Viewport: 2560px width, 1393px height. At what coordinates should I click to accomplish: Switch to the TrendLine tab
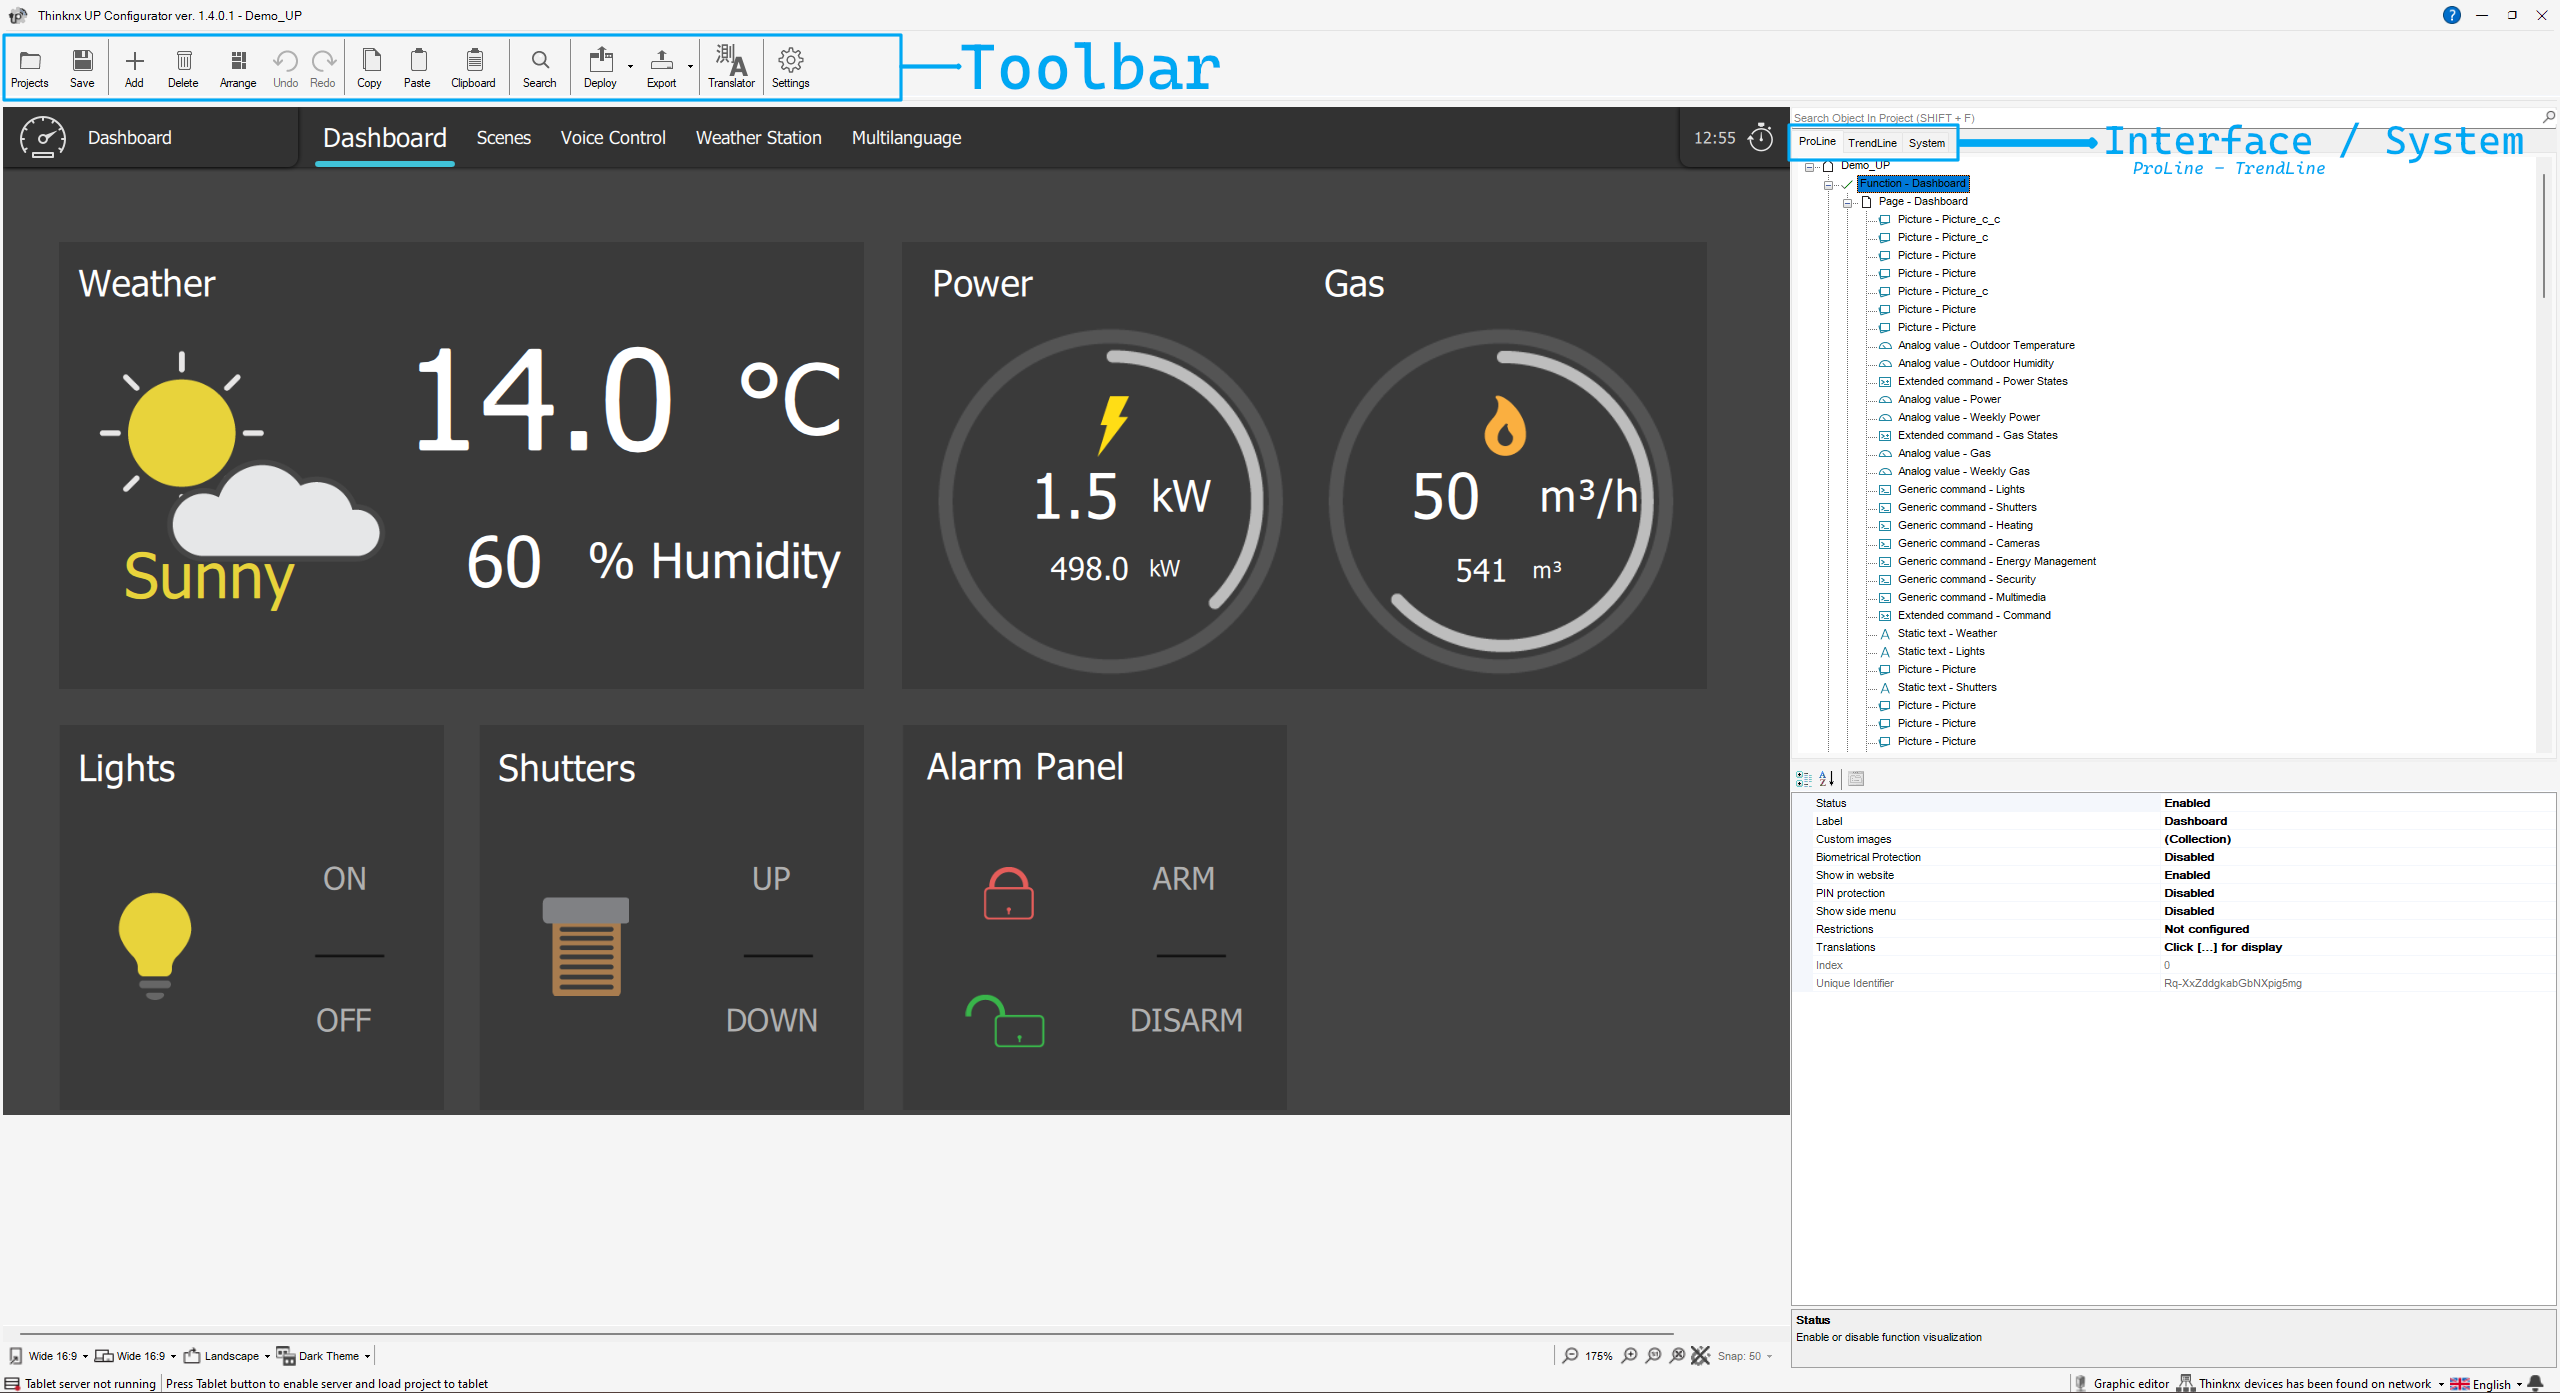click(x=1872, y=143)
